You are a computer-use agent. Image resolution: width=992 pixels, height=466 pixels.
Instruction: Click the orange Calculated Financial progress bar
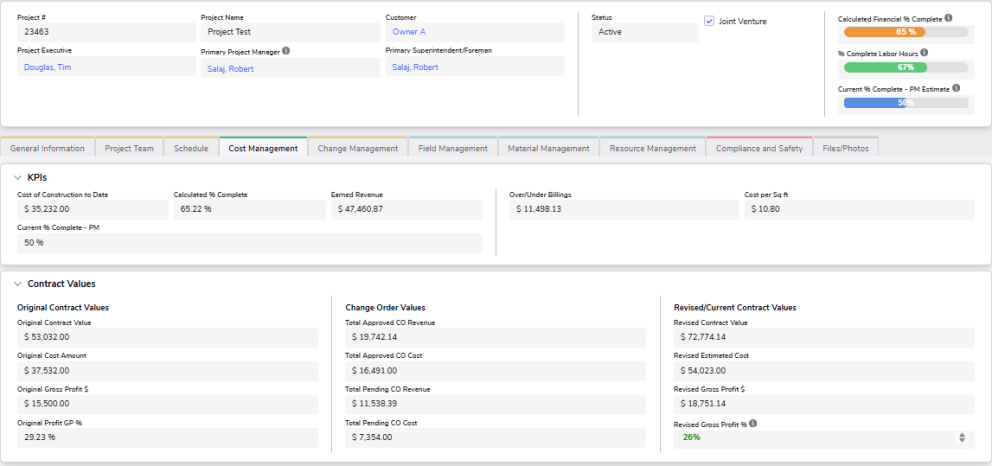coord(905,32)
